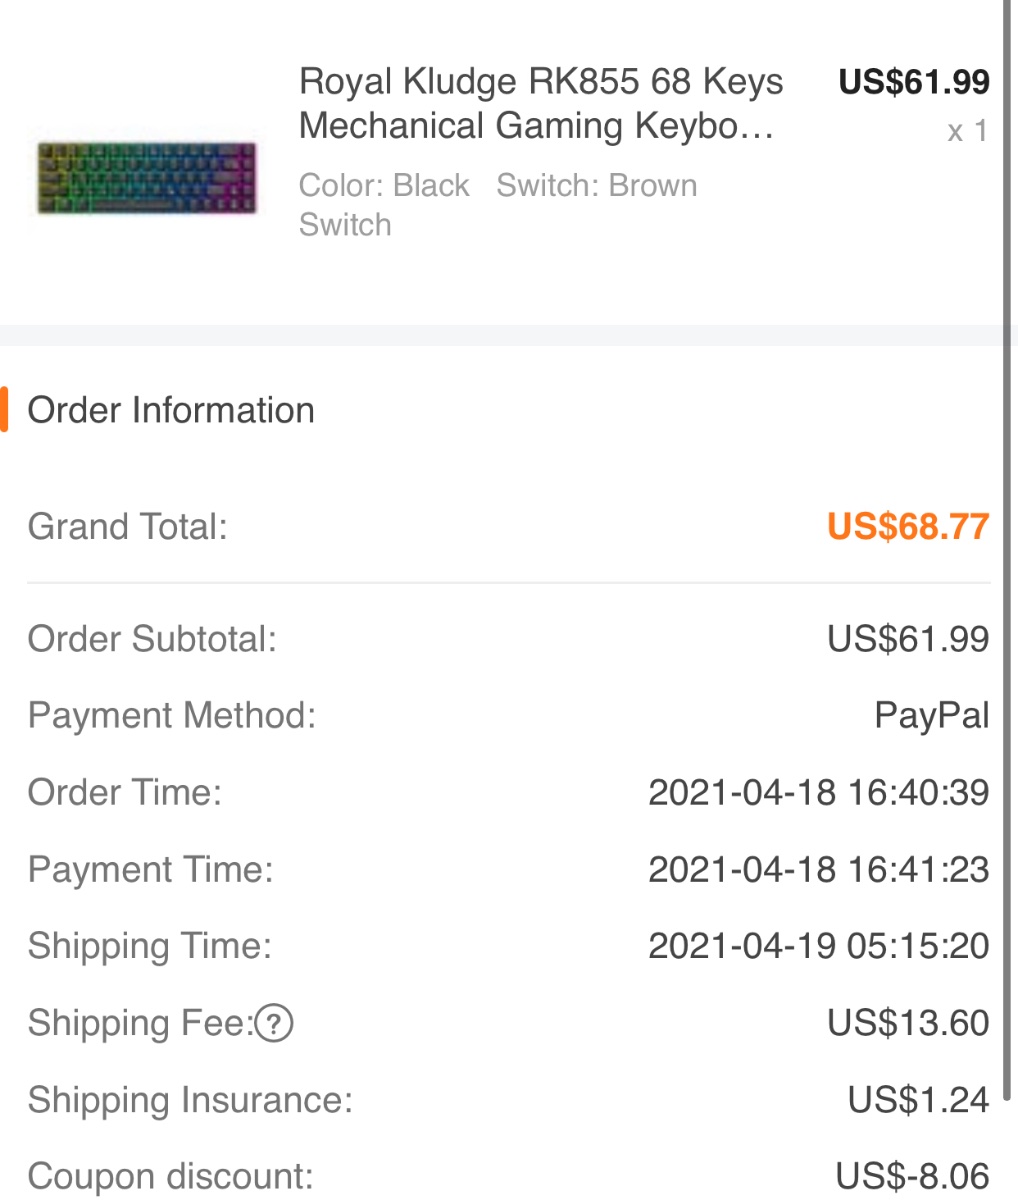The height and width of the screenshot is (1200, 1018).
Task: Open the Royal Kludge keyboard product thumbnail
Action: pyautogui.click(x=147, y=179)
